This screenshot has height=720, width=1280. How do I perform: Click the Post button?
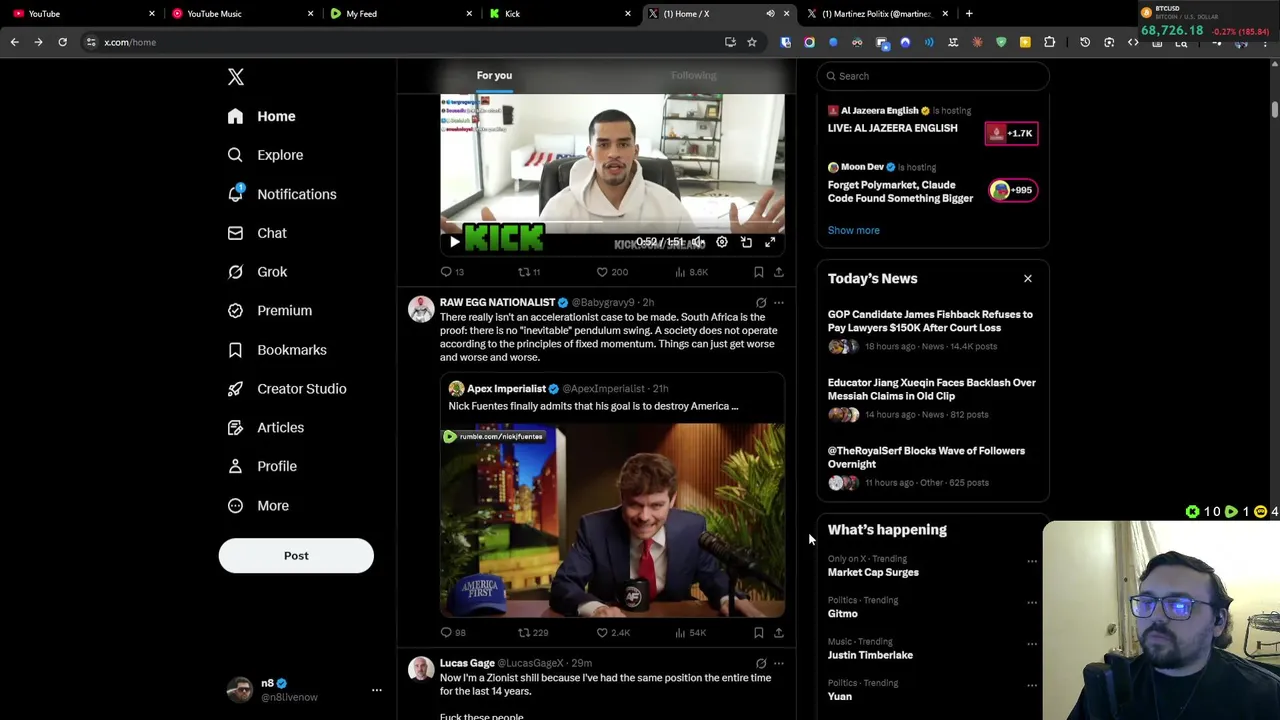pos(296,555)
